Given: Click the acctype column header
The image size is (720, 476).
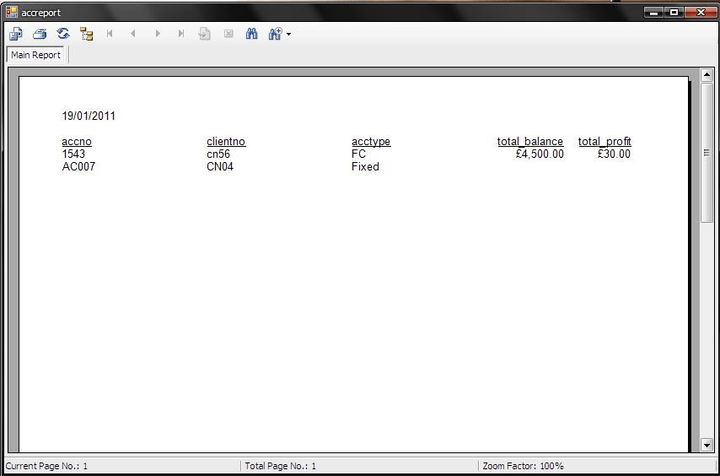Looking at the screenshot, I should click(x=371, y=141).
